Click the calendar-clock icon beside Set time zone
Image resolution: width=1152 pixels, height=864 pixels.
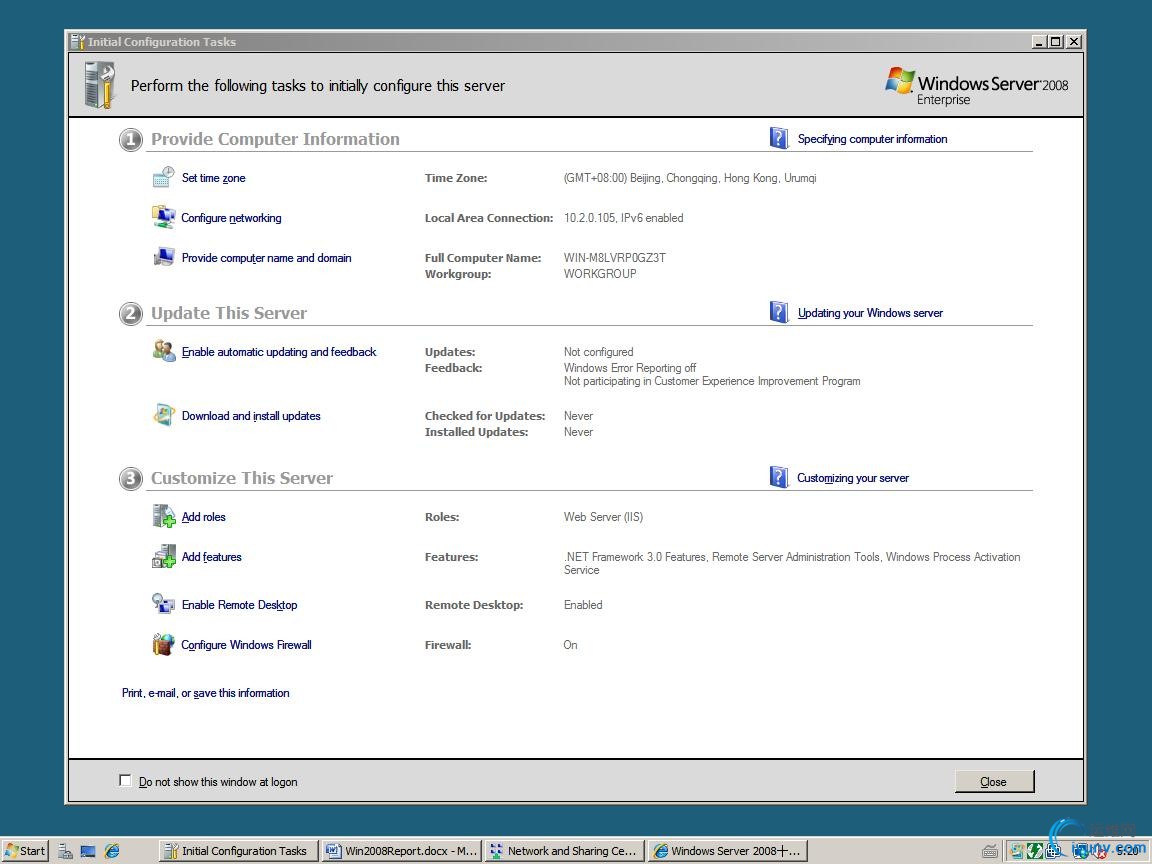(163, 177)
